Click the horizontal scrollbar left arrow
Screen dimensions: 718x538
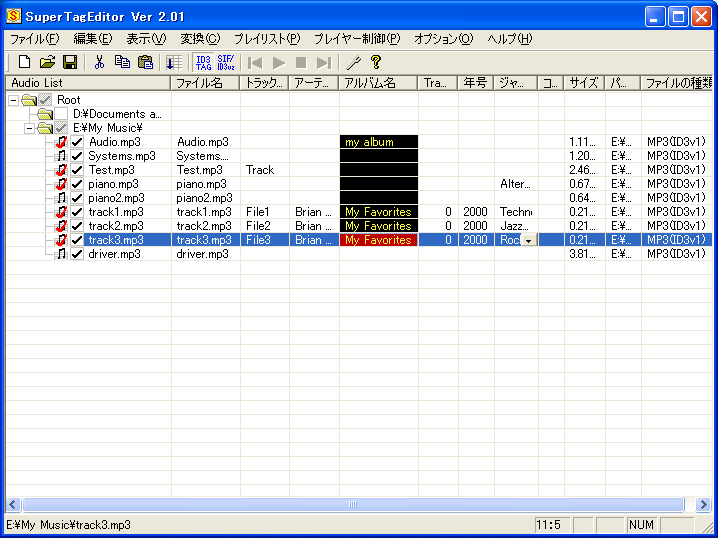[x=13, y=504]
